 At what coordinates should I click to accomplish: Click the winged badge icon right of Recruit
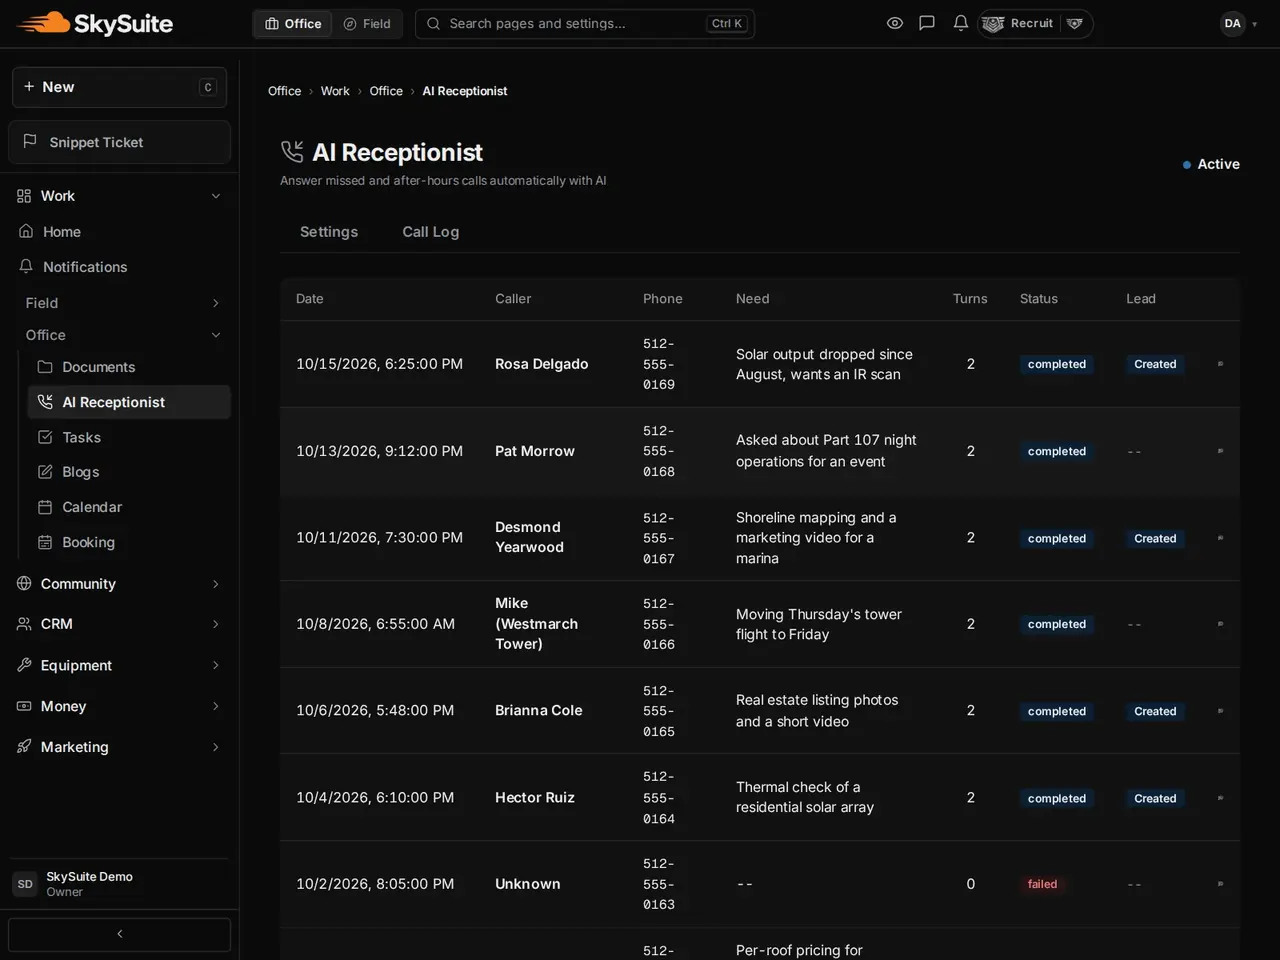(1075, 23)
